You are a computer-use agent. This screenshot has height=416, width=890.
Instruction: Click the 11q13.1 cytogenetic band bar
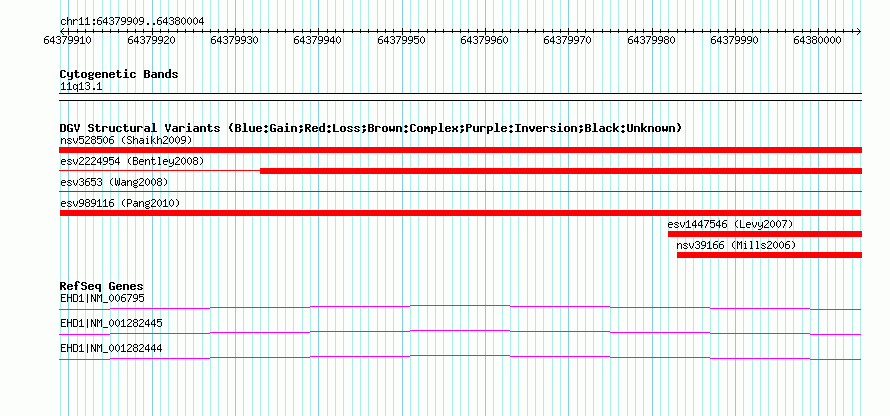pos(460,97)
